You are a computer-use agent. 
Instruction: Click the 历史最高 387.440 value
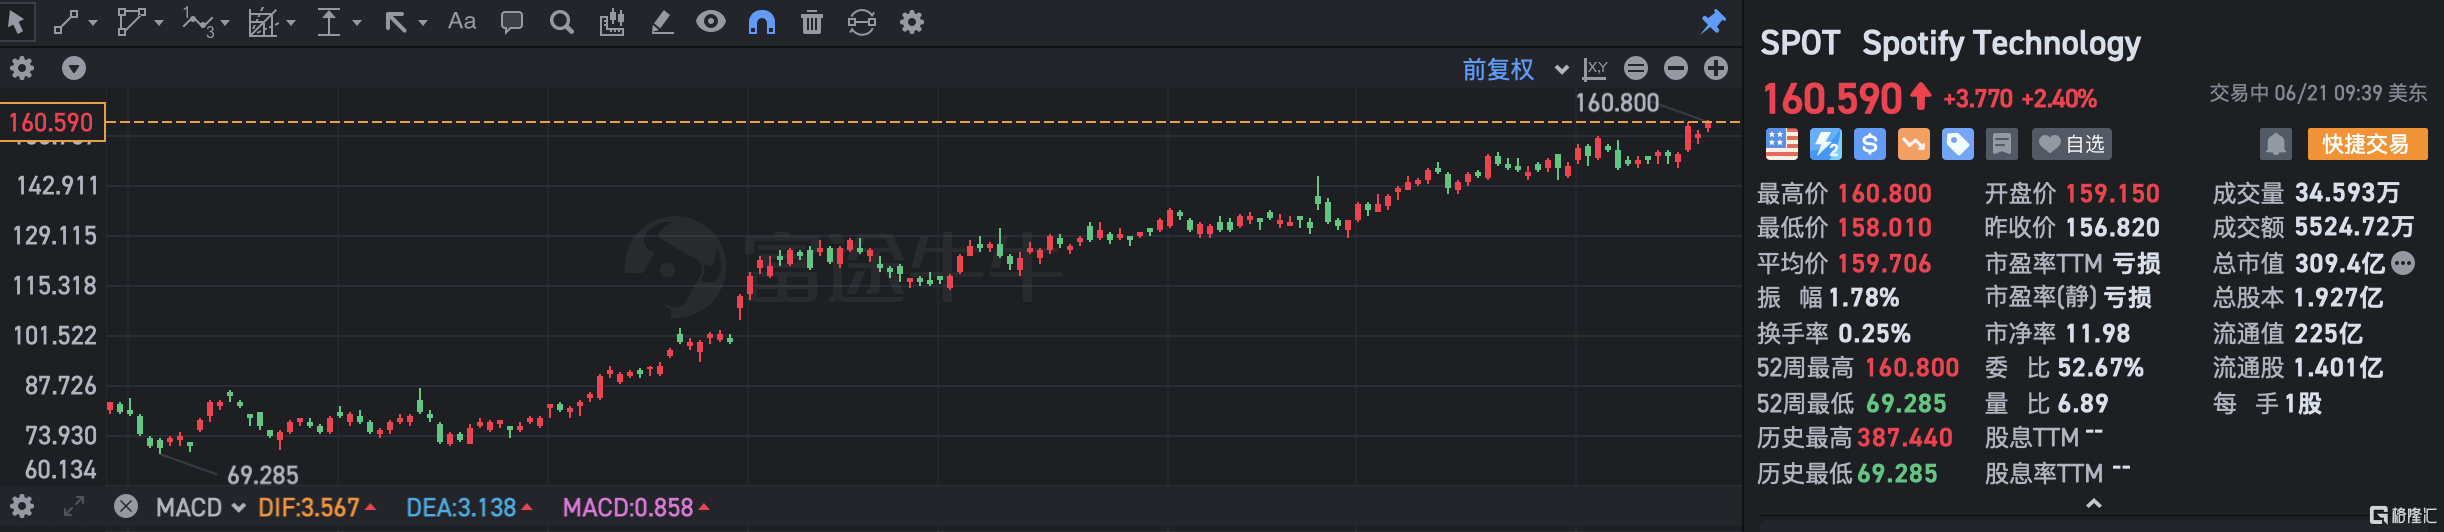click(1904, 438)
